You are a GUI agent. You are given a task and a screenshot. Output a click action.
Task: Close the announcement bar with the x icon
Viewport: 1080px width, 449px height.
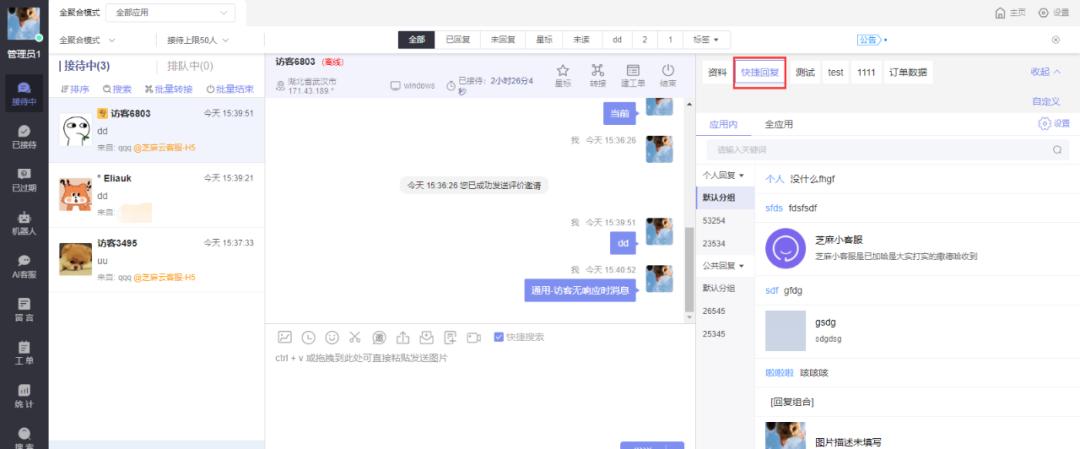point(1055,40)
